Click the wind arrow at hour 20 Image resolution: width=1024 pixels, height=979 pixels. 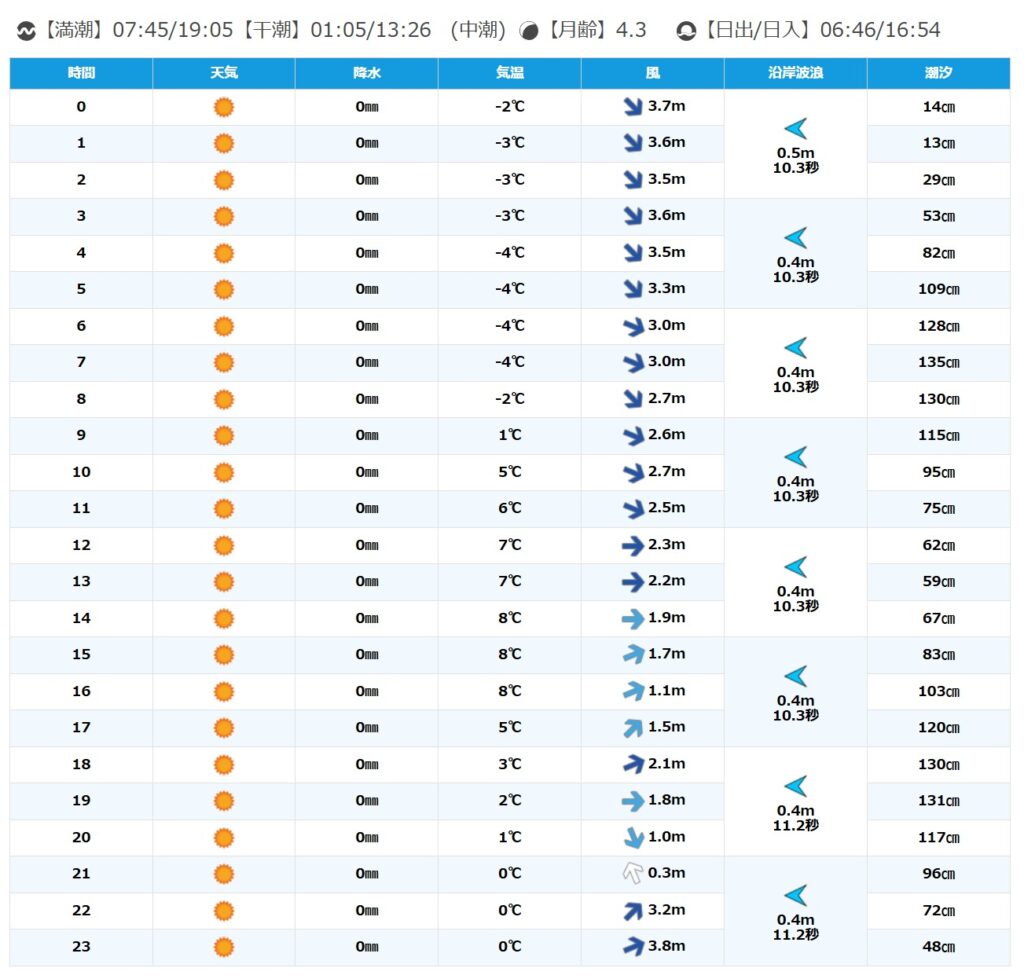(x=632, y=837)
